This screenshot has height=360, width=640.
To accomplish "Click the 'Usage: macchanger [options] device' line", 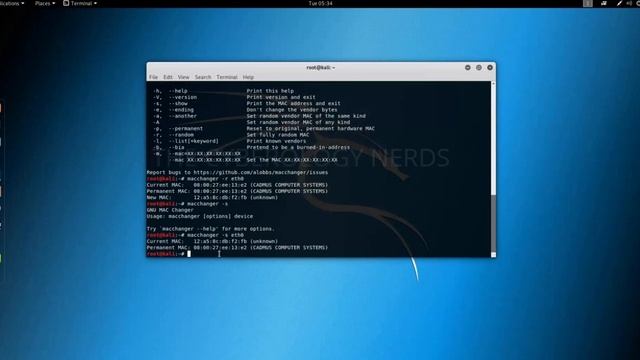I will (200, 216).
